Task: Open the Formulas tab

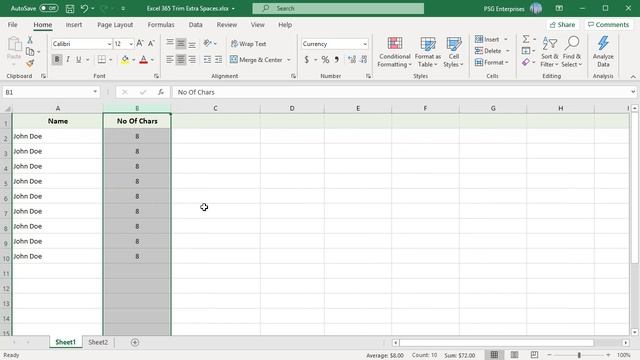Action: click(x=161, y=25)
